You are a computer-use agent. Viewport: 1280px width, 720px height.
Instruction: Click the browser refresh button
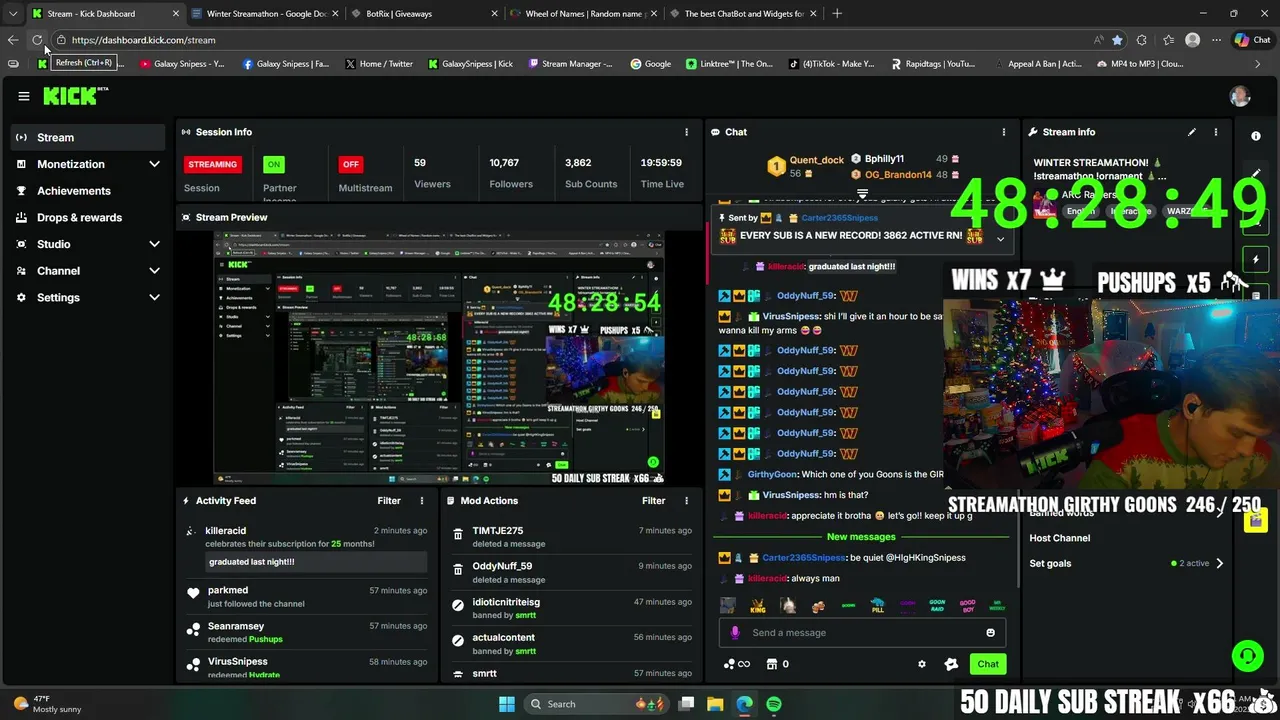click(37, 40)
